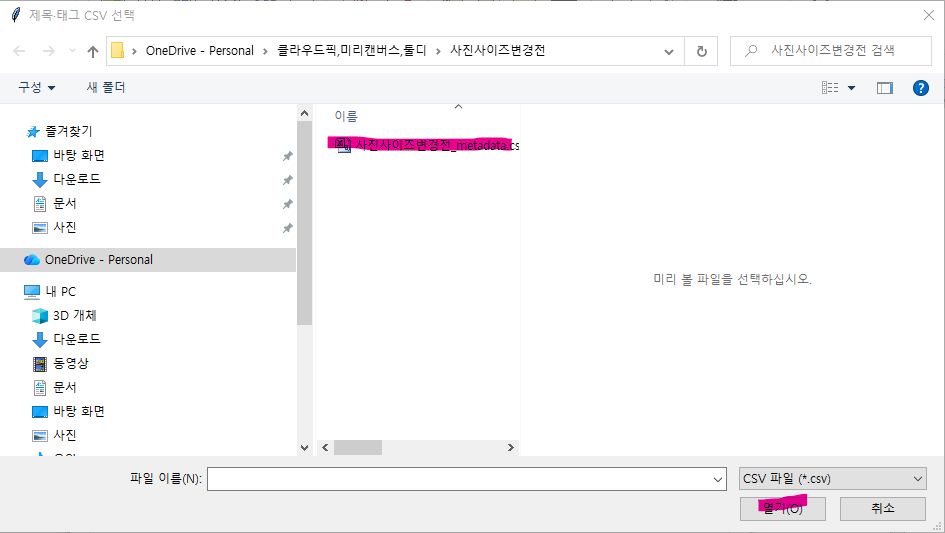The image size is (945, 533).
Task: Select 즐겨찾기 in navigation pane
Action: [68, 131]
